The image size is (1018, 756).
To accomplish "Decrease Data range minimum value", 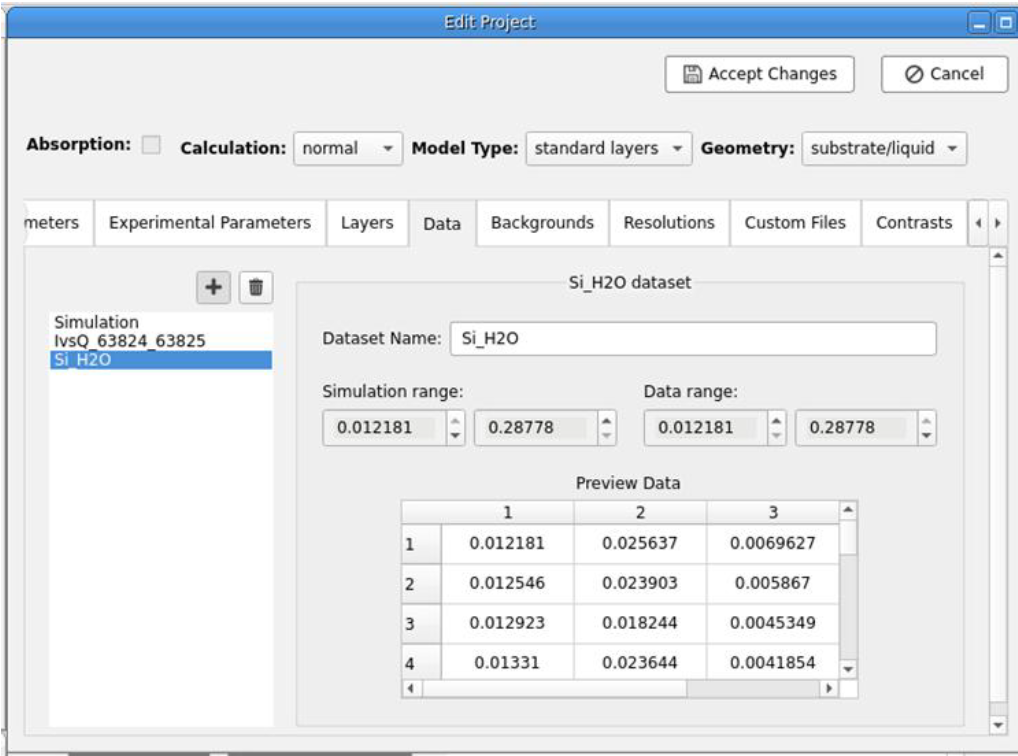I will (776, 436).
